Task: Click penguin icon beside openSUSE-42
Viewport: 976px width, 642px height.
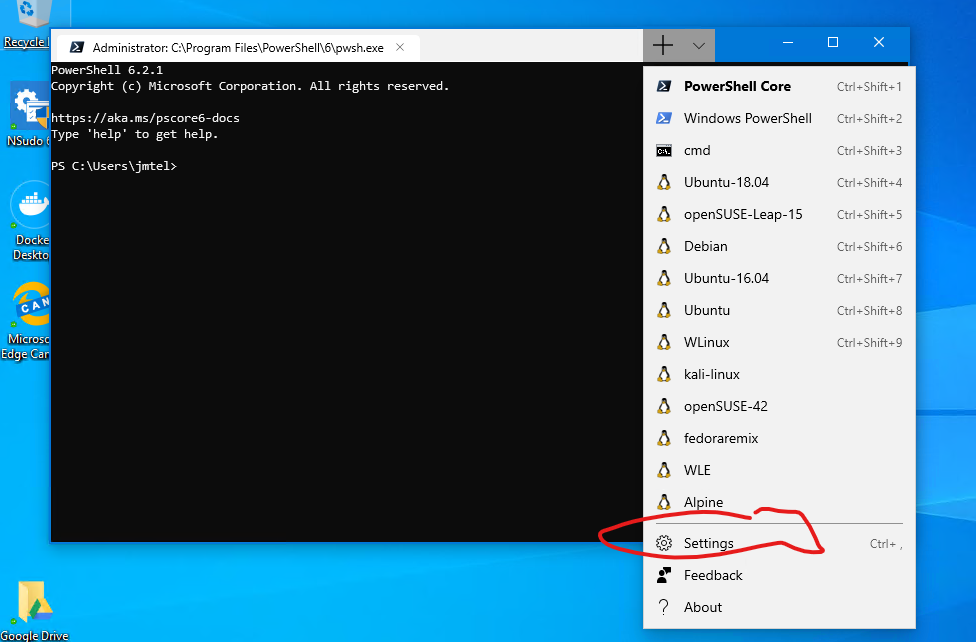Action: tap(664, 406)
